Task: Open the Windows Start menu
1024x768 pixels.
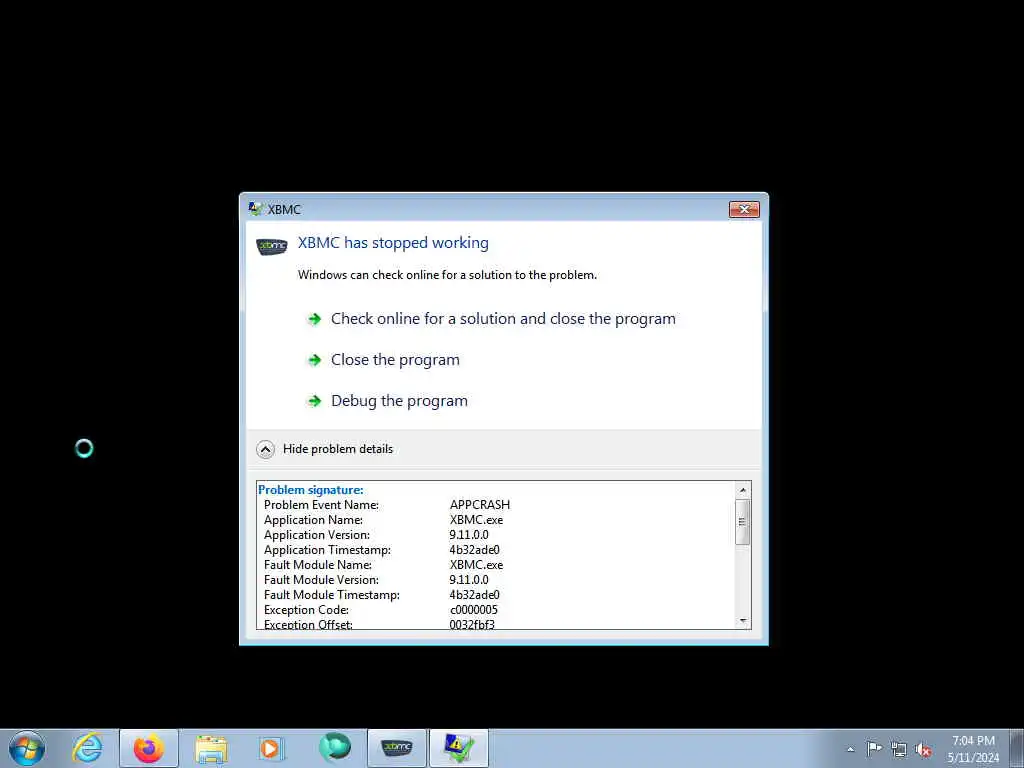Action: click(27, 748)
